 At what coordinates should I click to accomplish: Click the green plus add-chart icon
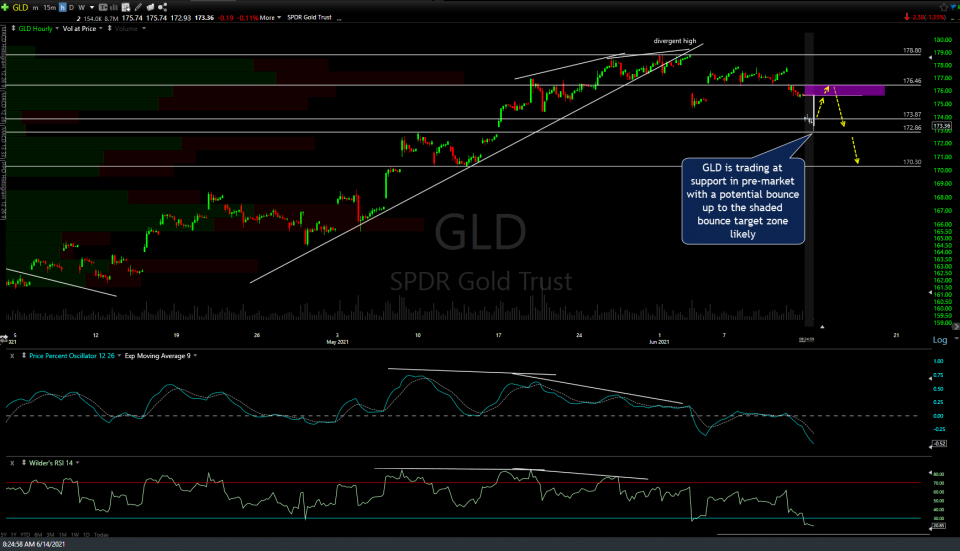[x=5, y=7]
